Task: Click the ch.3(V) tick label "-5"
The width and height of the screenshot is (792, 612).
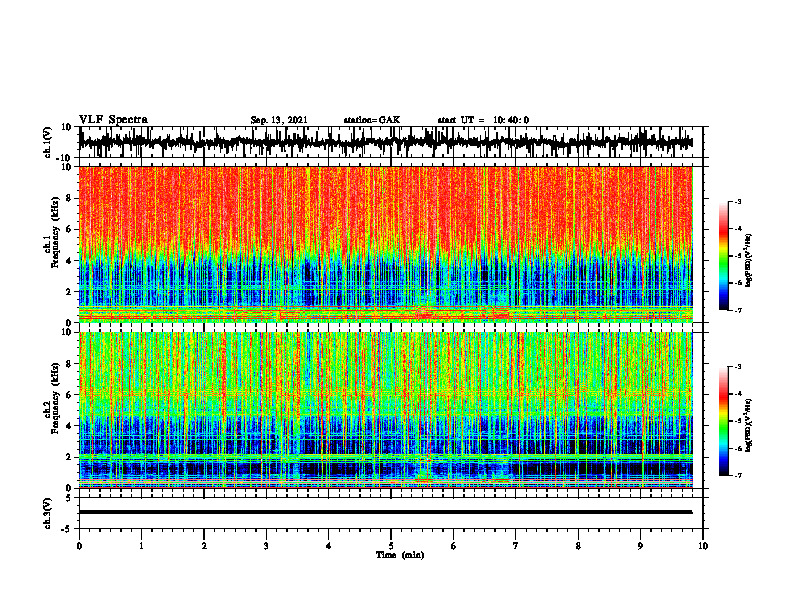Action: click(x=67, y=529)
